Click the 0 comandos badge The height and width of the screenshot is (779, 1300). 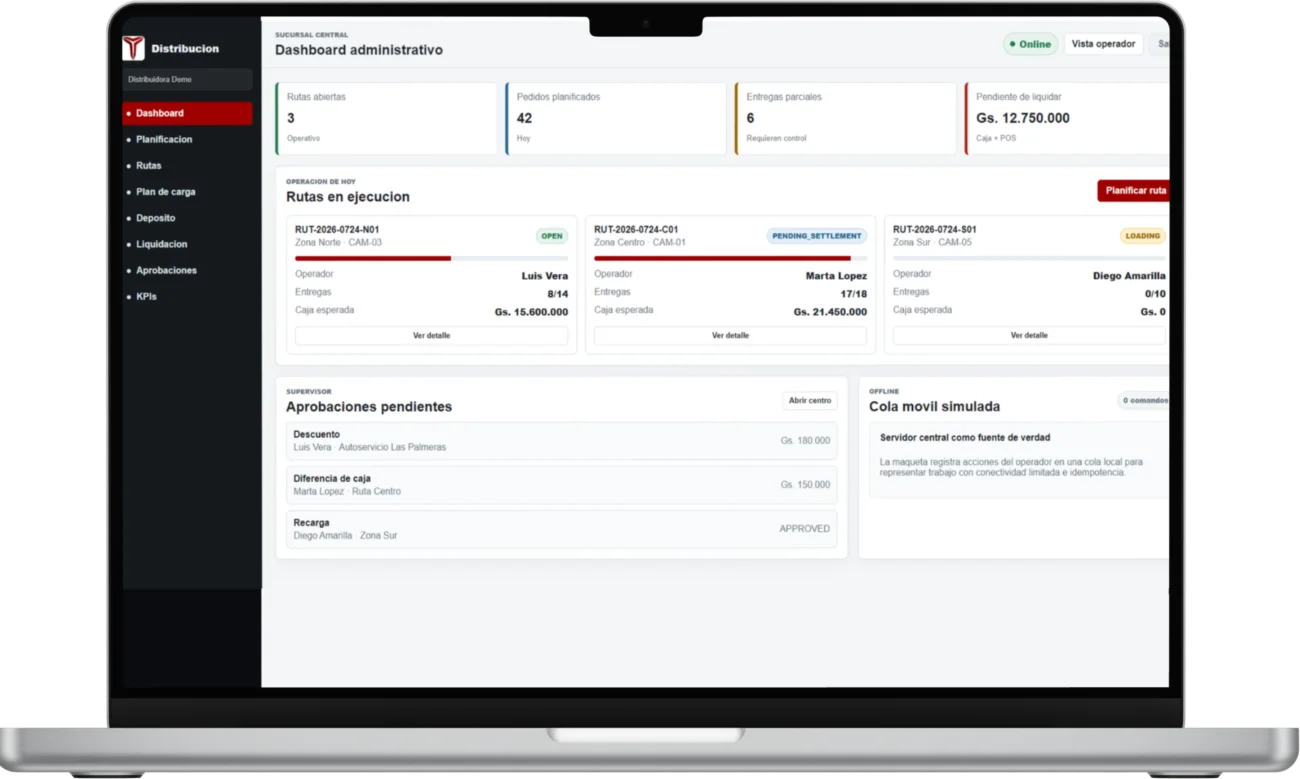1144,401
